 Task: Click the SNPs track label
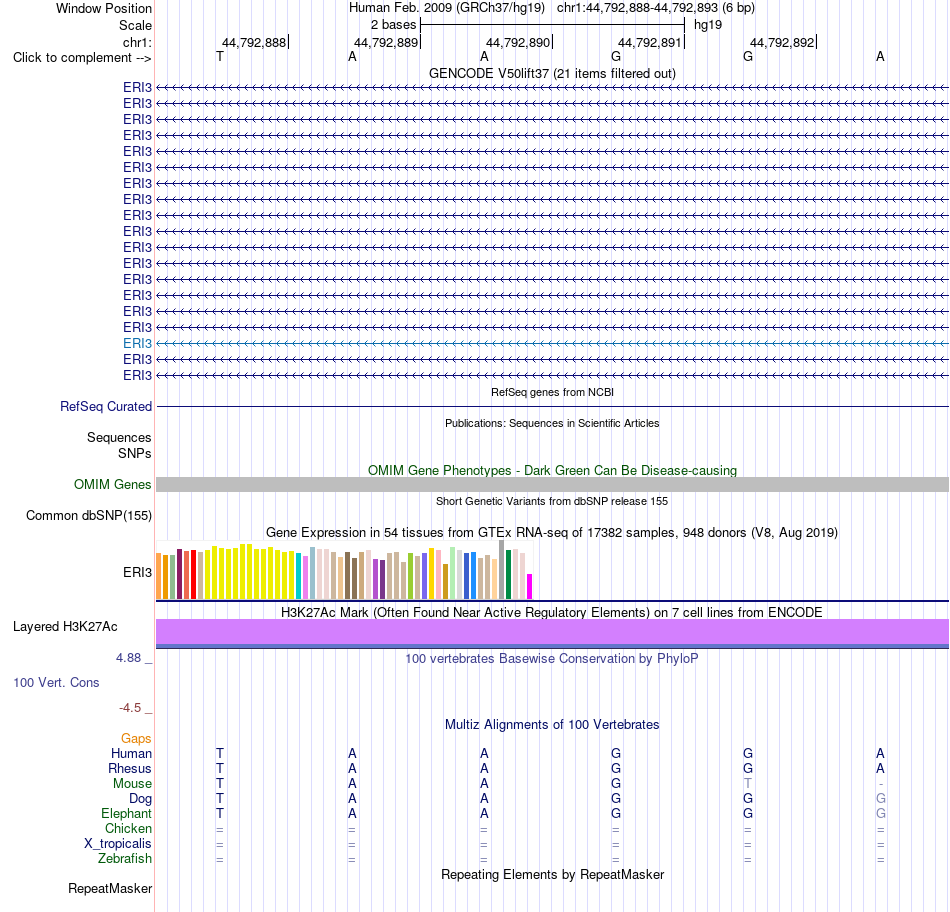(135, 453)
